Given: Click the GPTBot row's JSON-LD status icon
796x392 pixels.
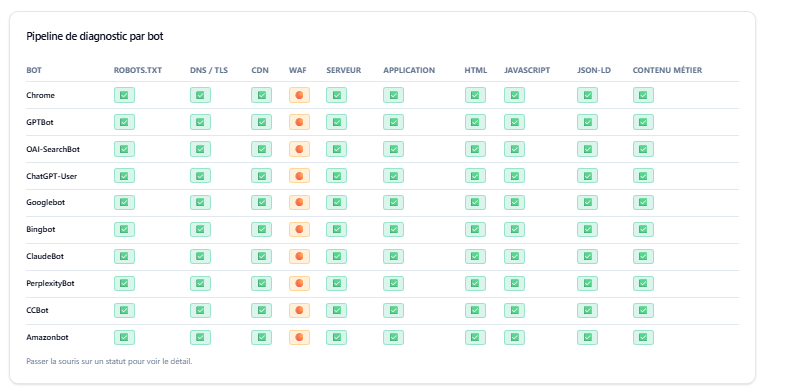Looking at the screenshot, I should click(587, 122).
